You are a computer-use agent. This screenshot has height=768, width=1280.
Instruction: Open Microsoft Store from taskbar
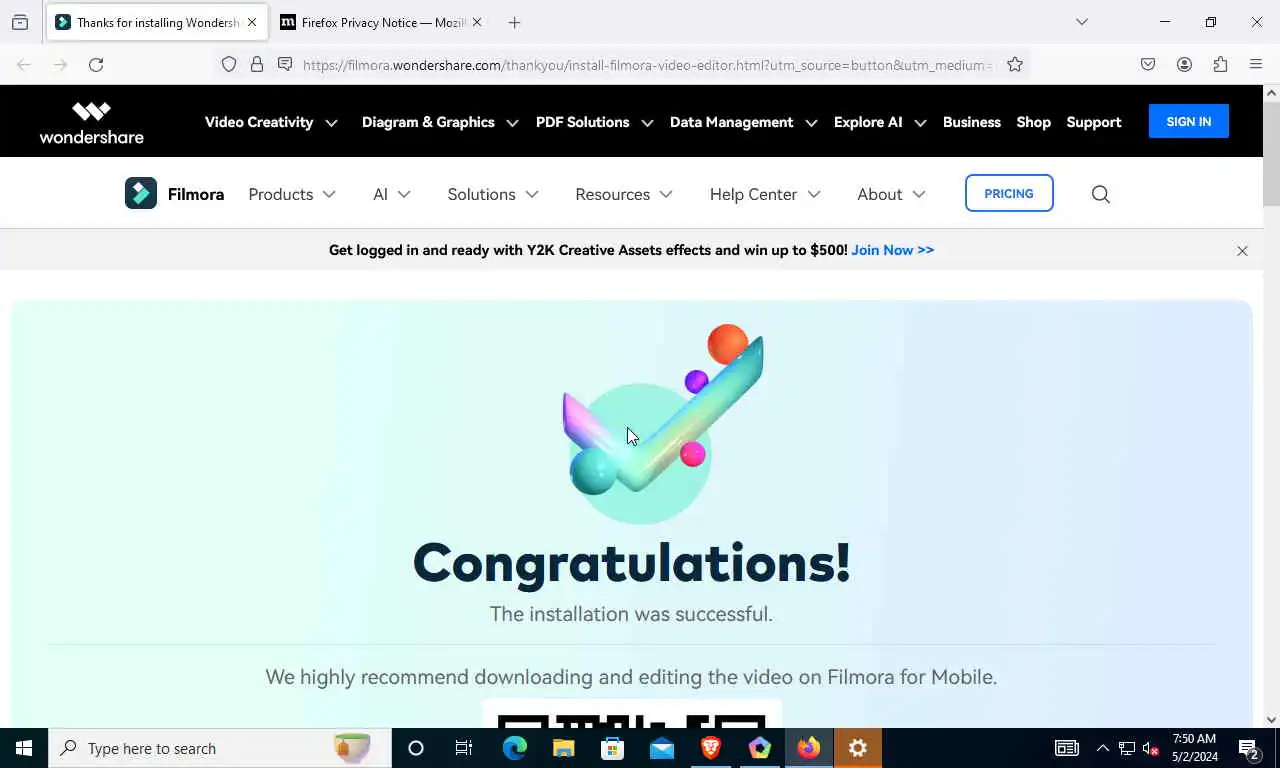(x=613, y=748)
